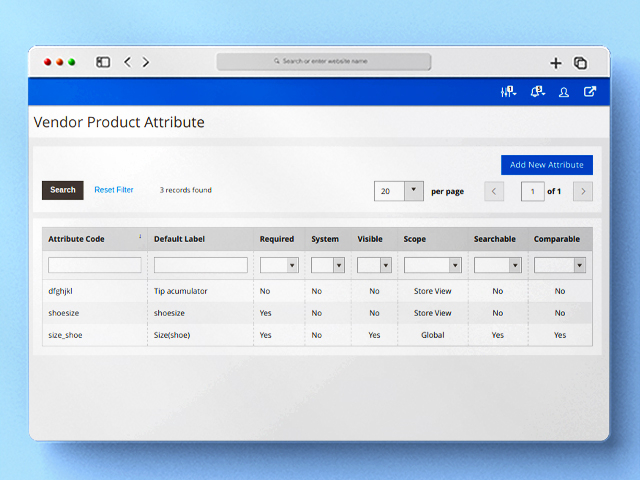Toggle the browser sidebar icon
The width and height of the screenshot is (640, 480).
(x=103, y=62)
